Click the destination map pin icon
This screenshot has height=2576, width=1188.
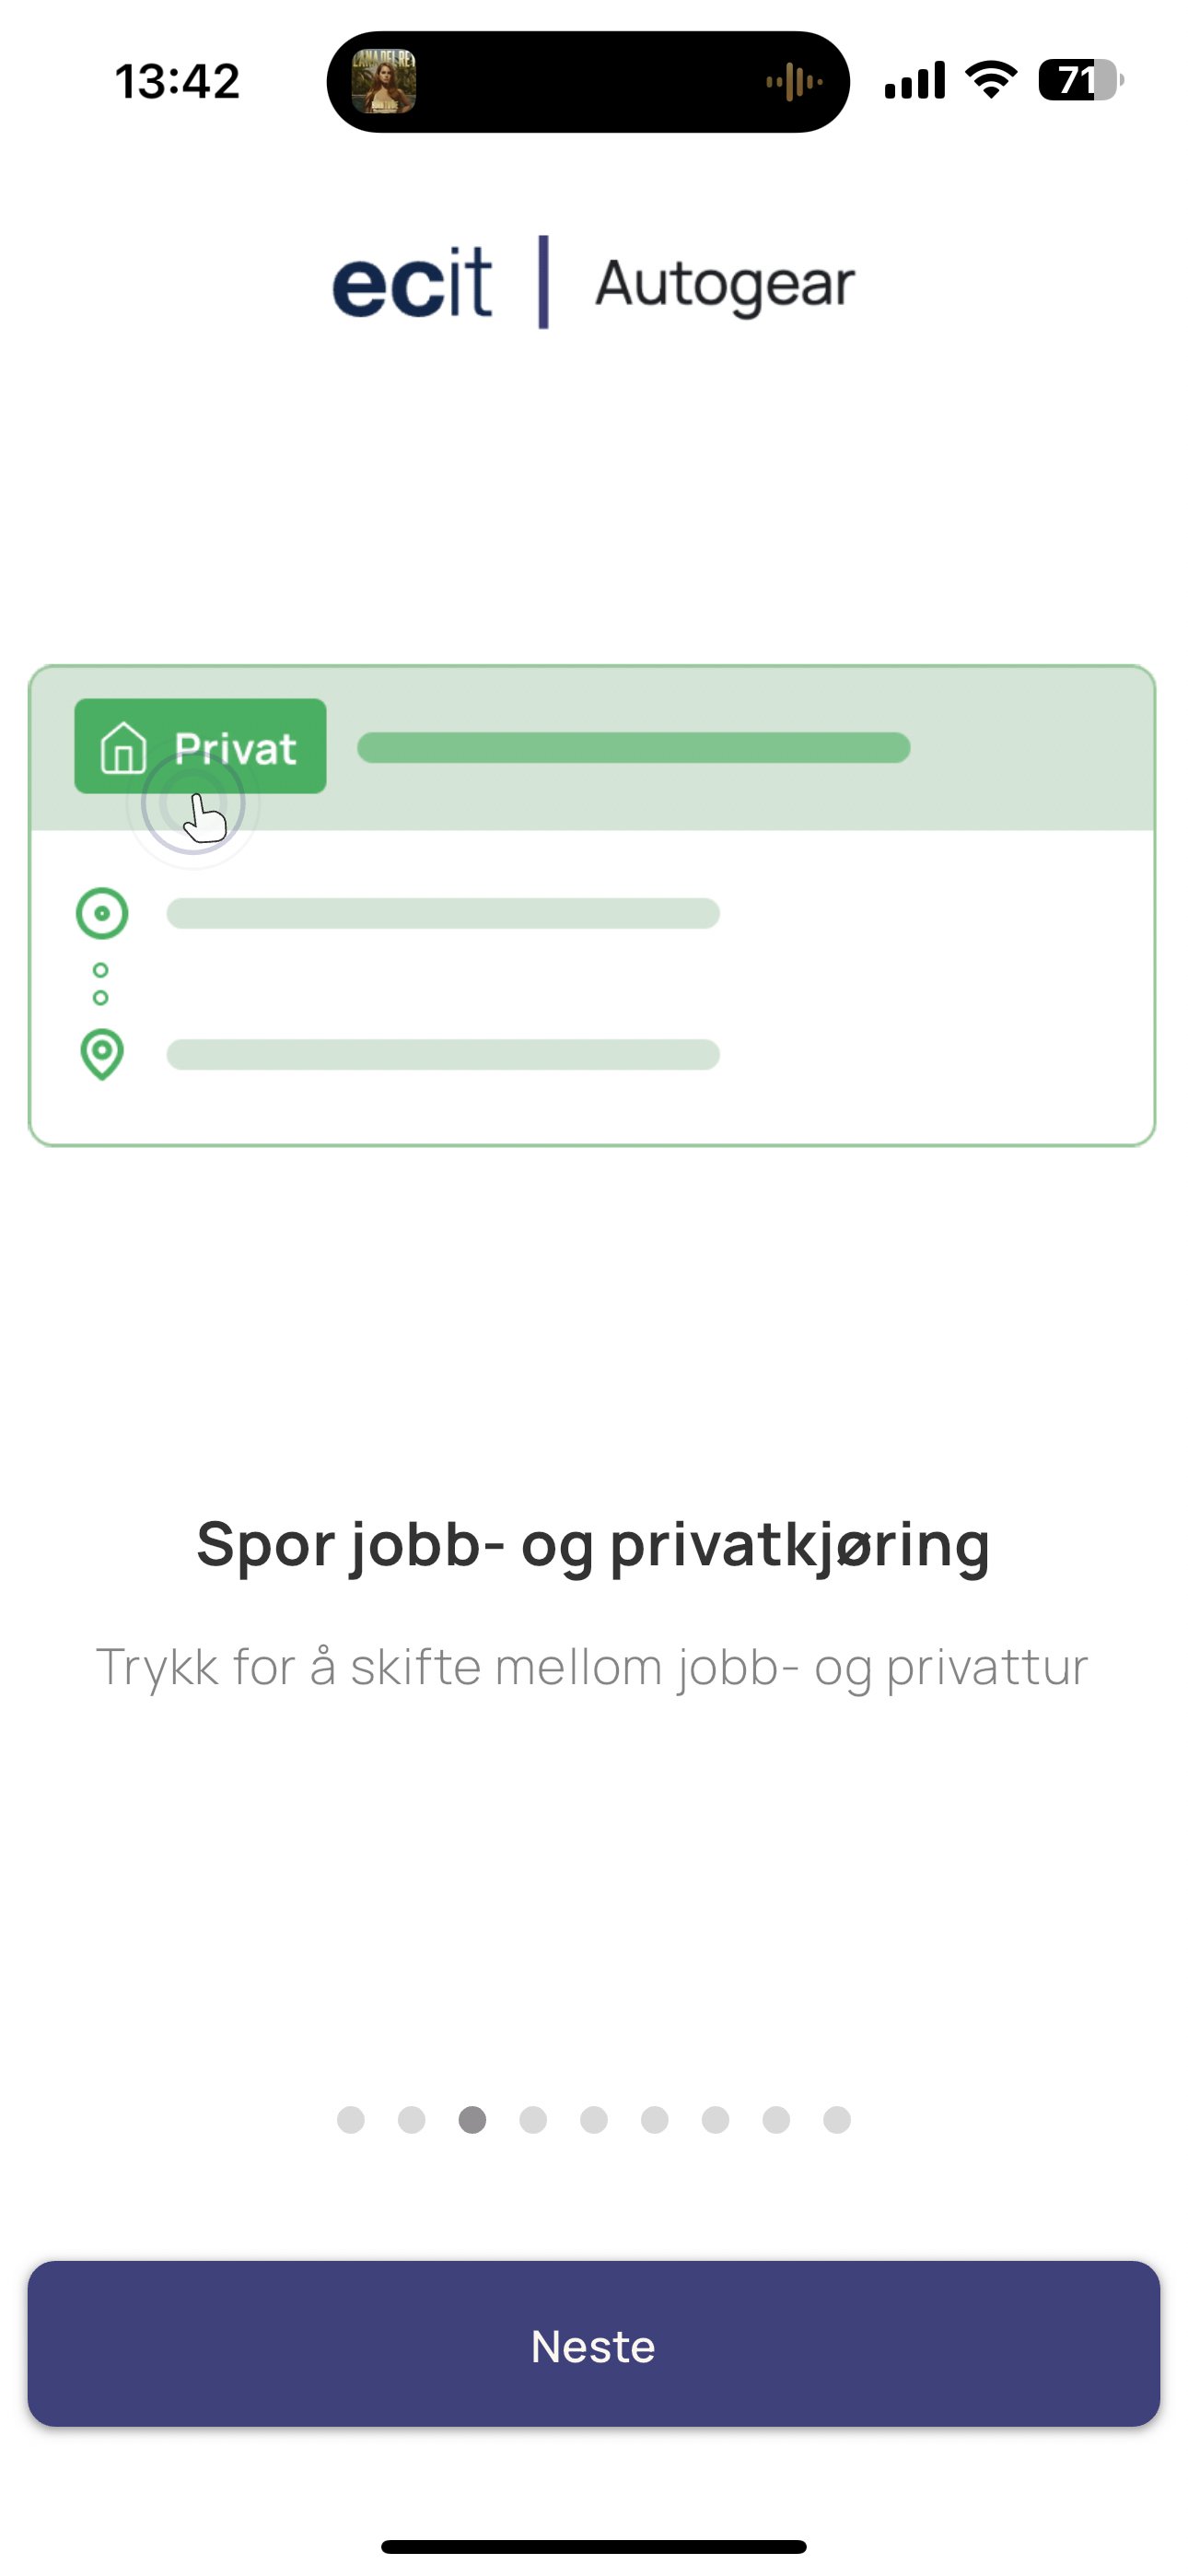pos(102,1054)
